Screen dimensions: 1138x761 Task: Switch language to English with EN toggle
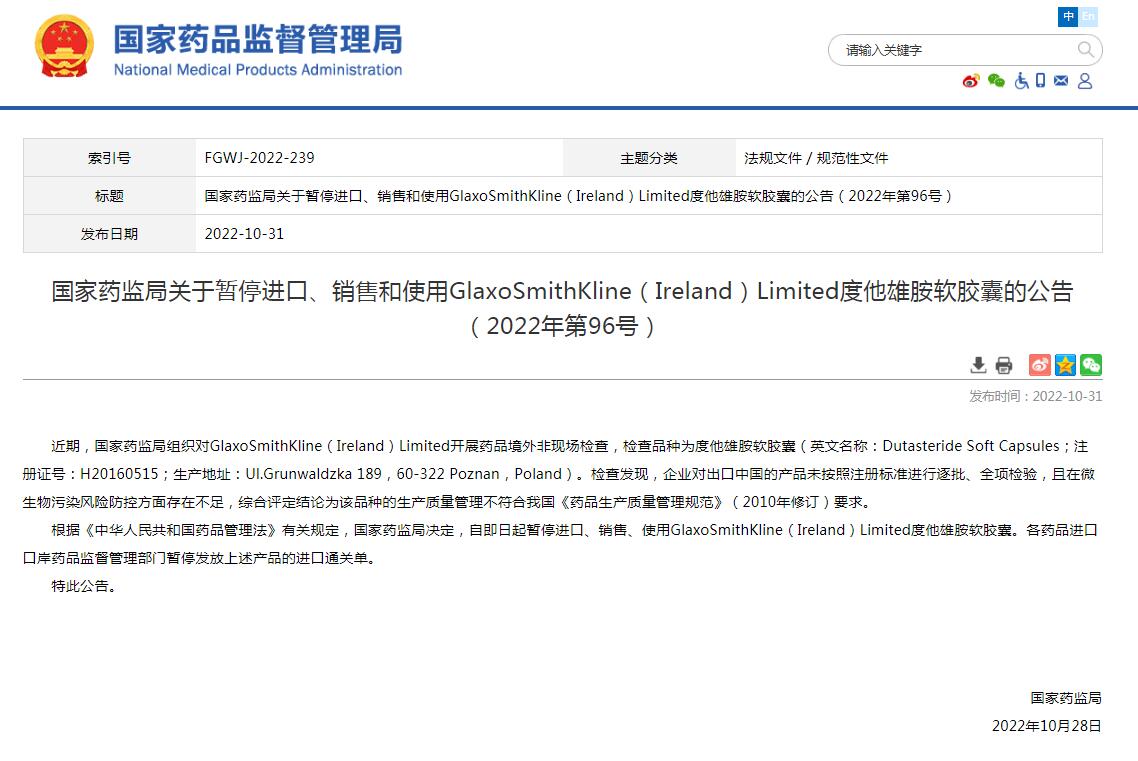click(1087, 16)
